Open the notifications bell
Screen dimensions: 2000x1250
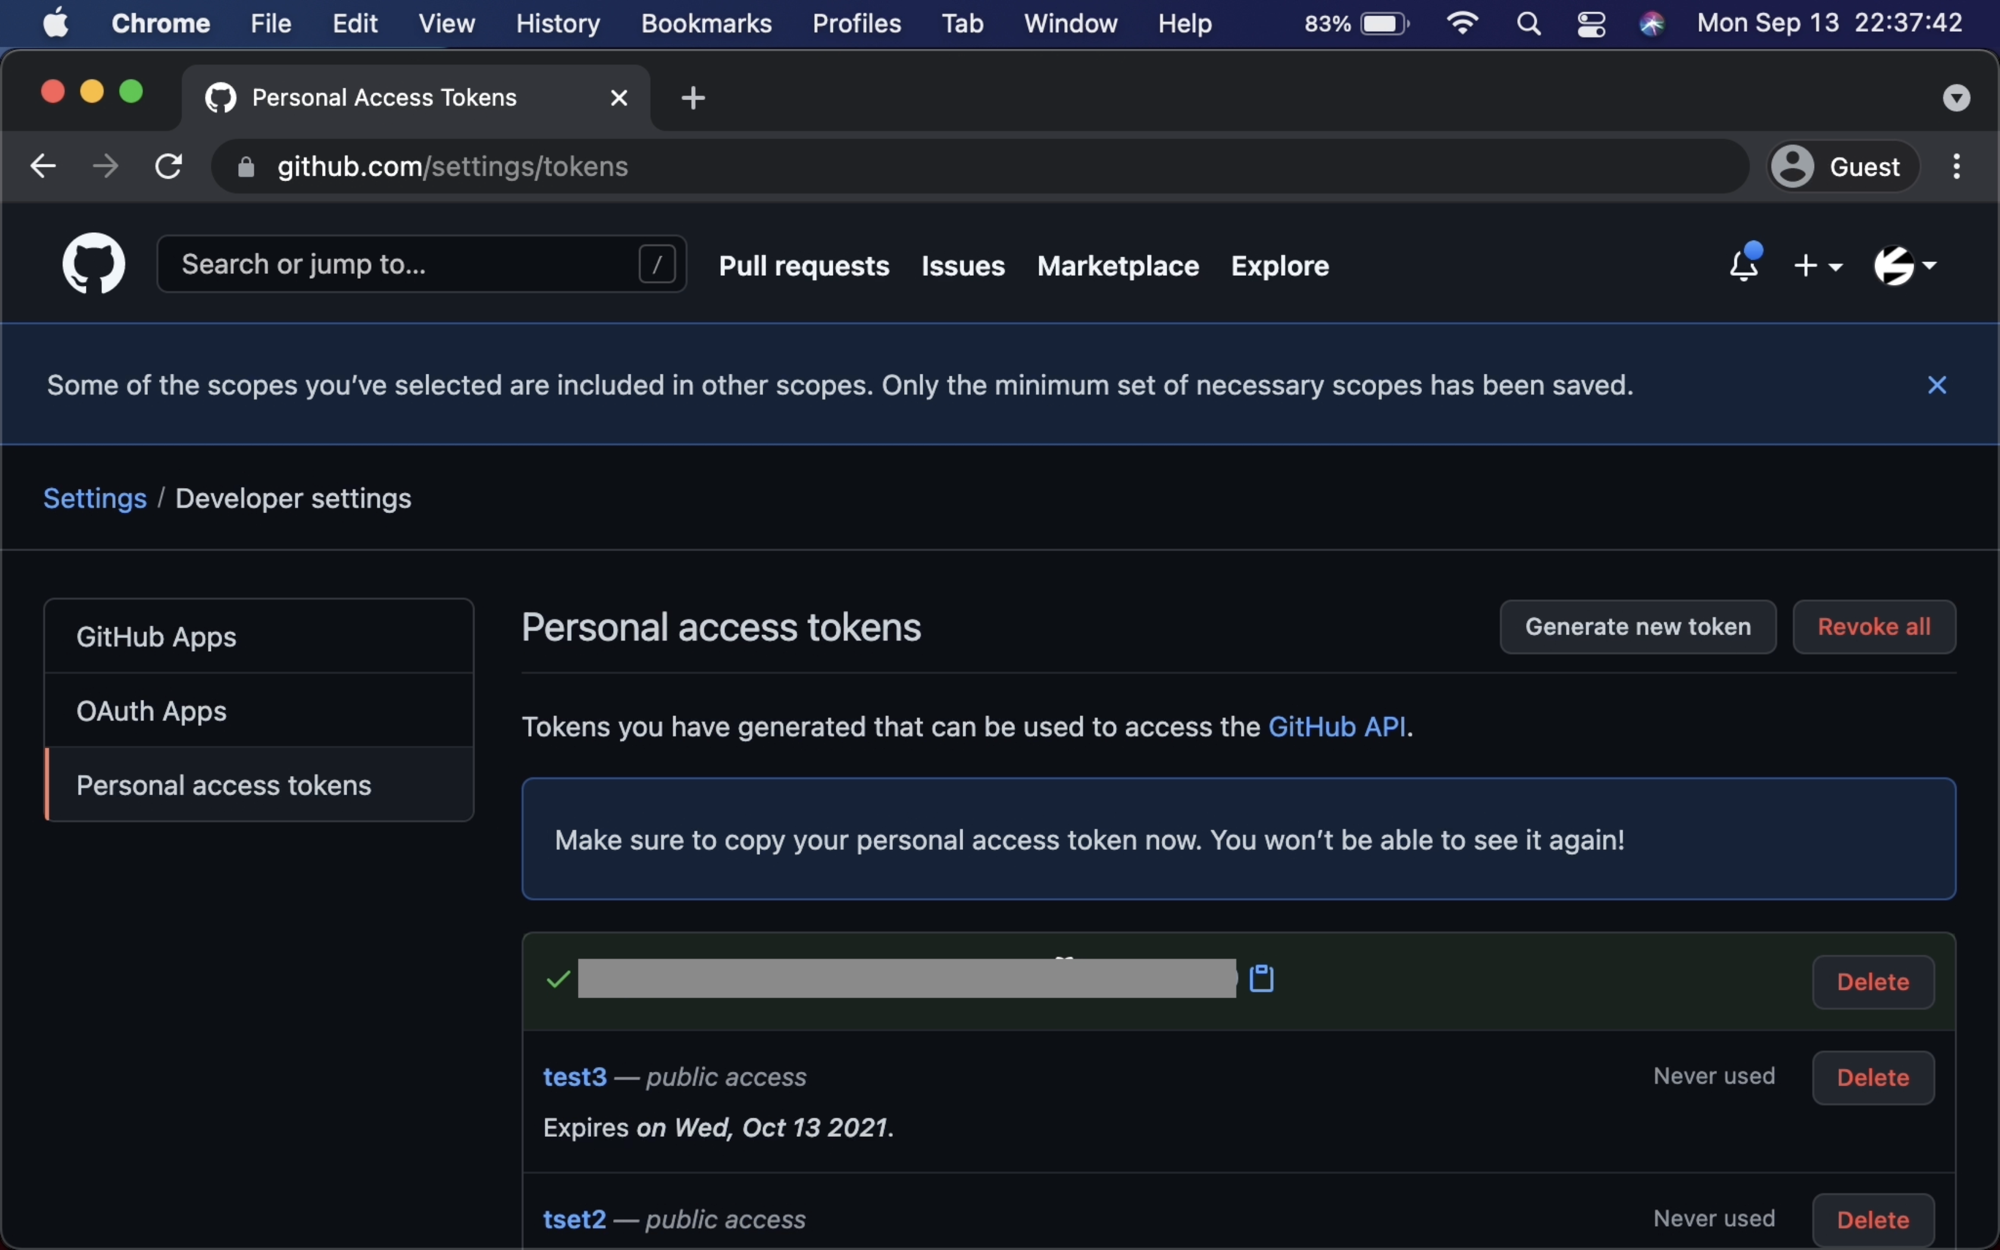(x=1743, y=265)
